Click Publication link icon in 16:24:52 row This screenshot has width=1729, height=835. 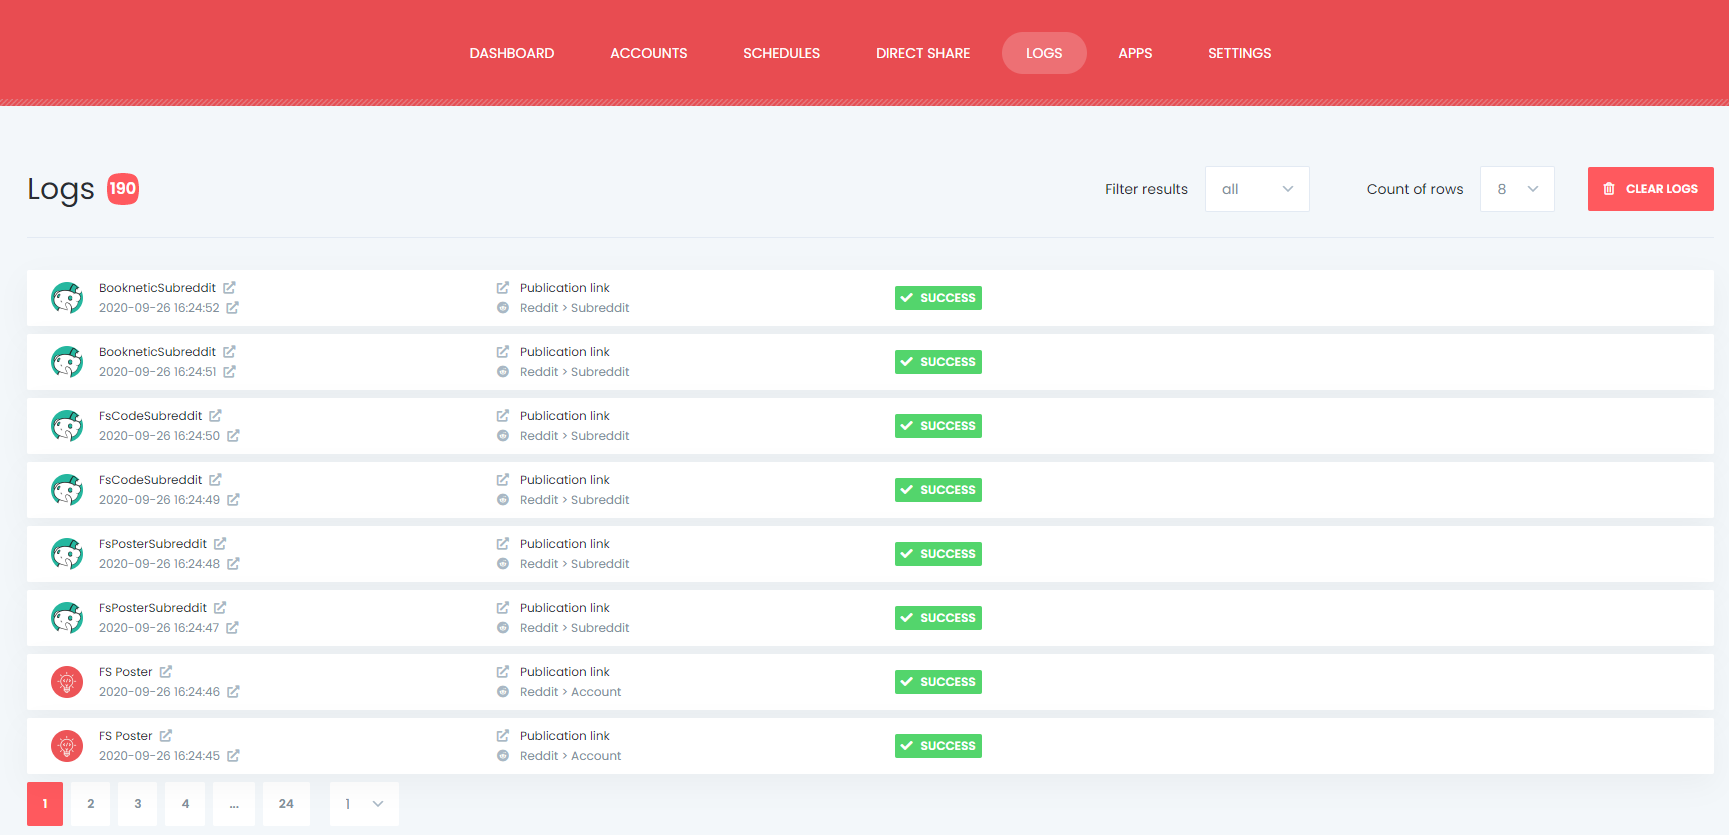pyautogui.click(x=503, y=287)
